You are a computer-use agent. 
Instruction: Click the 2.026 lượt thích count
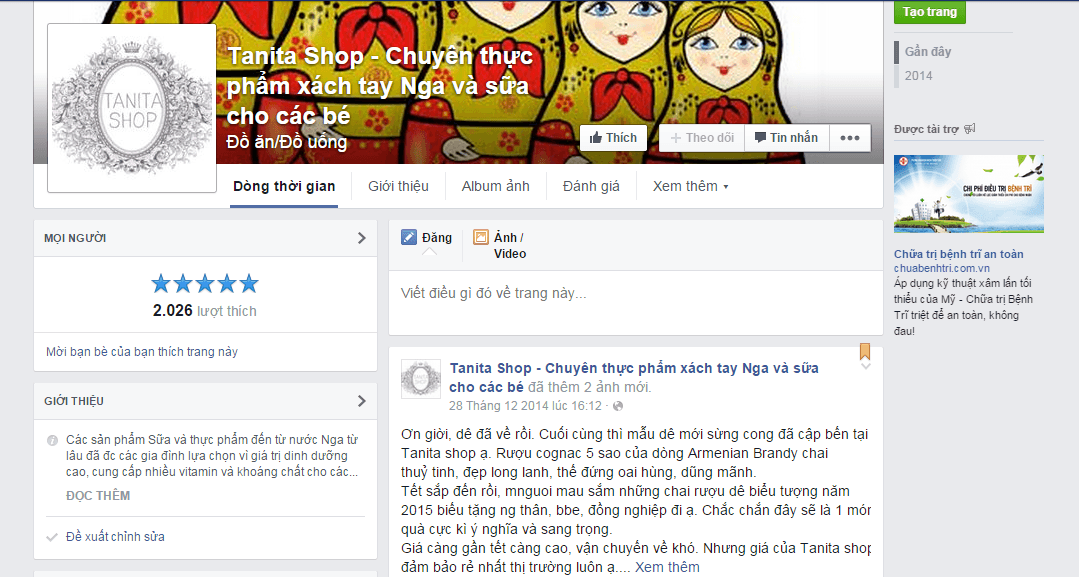204,311
